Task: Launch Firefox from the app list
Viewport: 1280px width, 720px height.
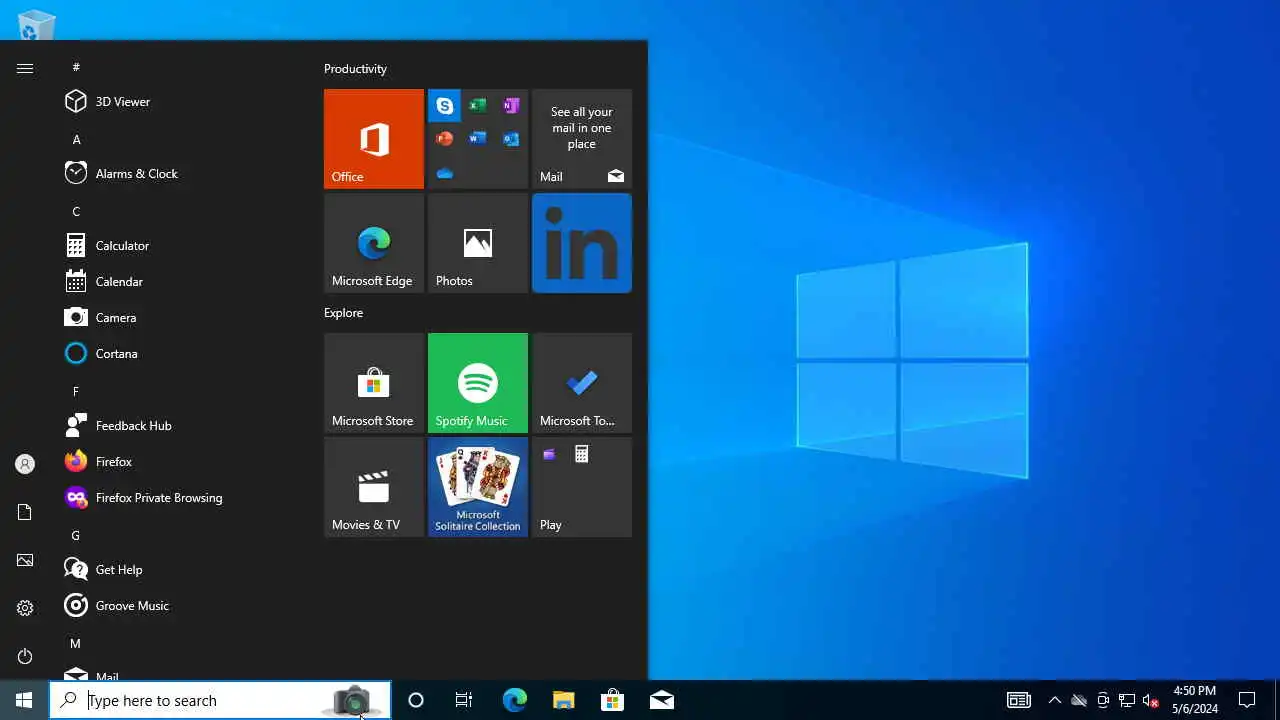Action: pyautogui.click(x=184, y=461)
